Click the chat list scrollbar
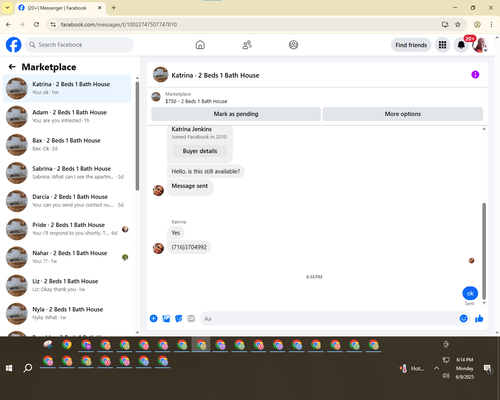This screenshot has height=400, width=500. (137, 137)
